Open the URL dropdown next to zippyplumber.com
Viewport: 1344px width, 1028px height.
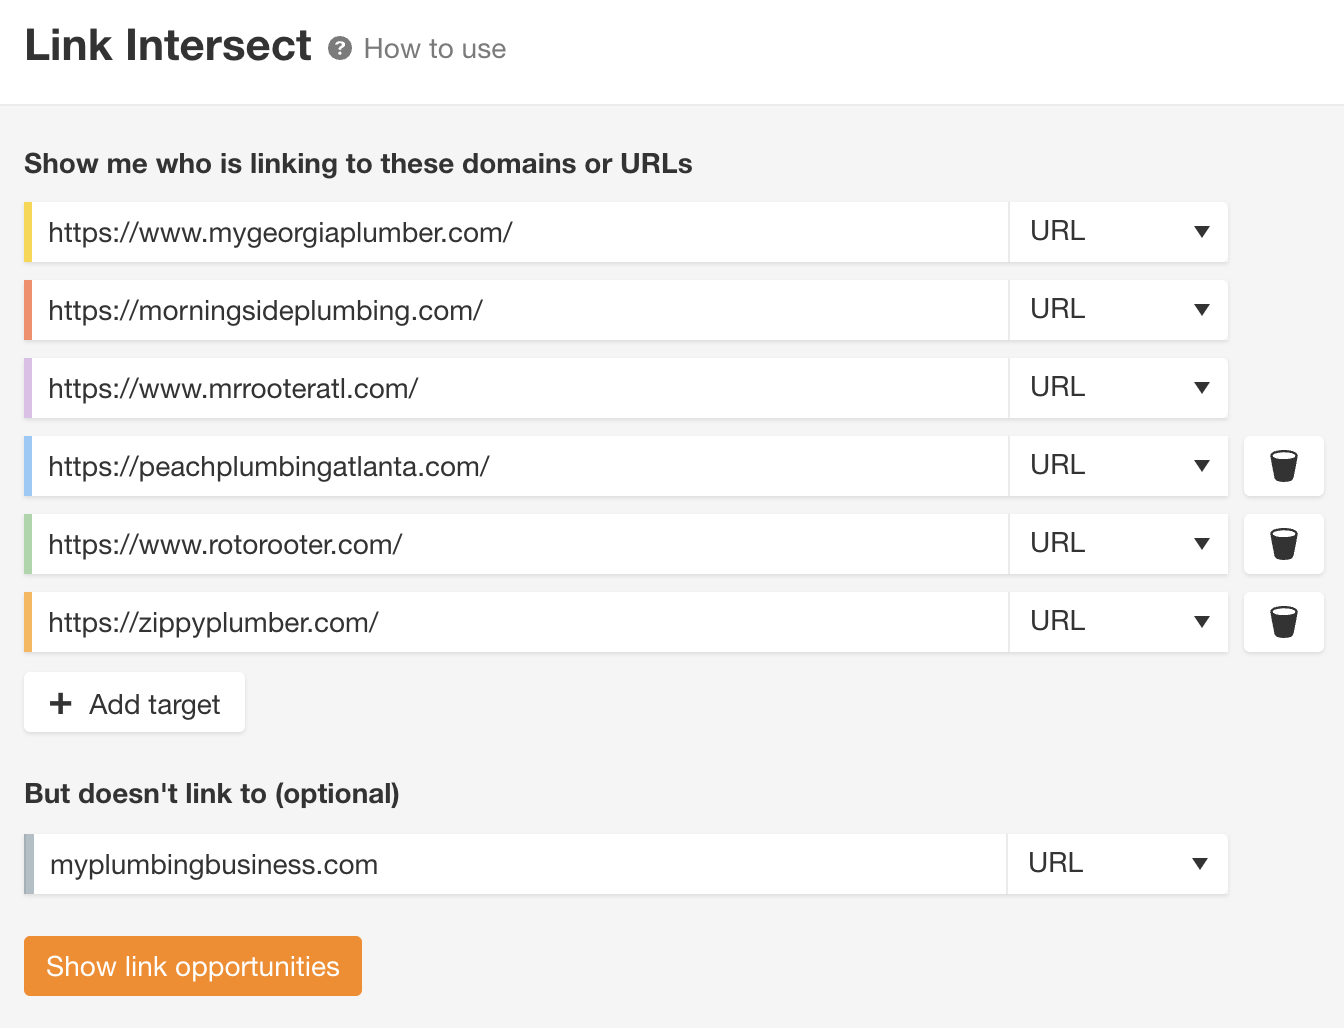(x=1118, y=621)
